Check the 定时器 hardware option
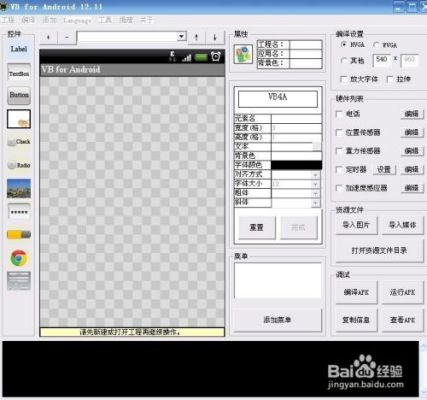This screenshot has height=400, width=427. tap(339, 170)
